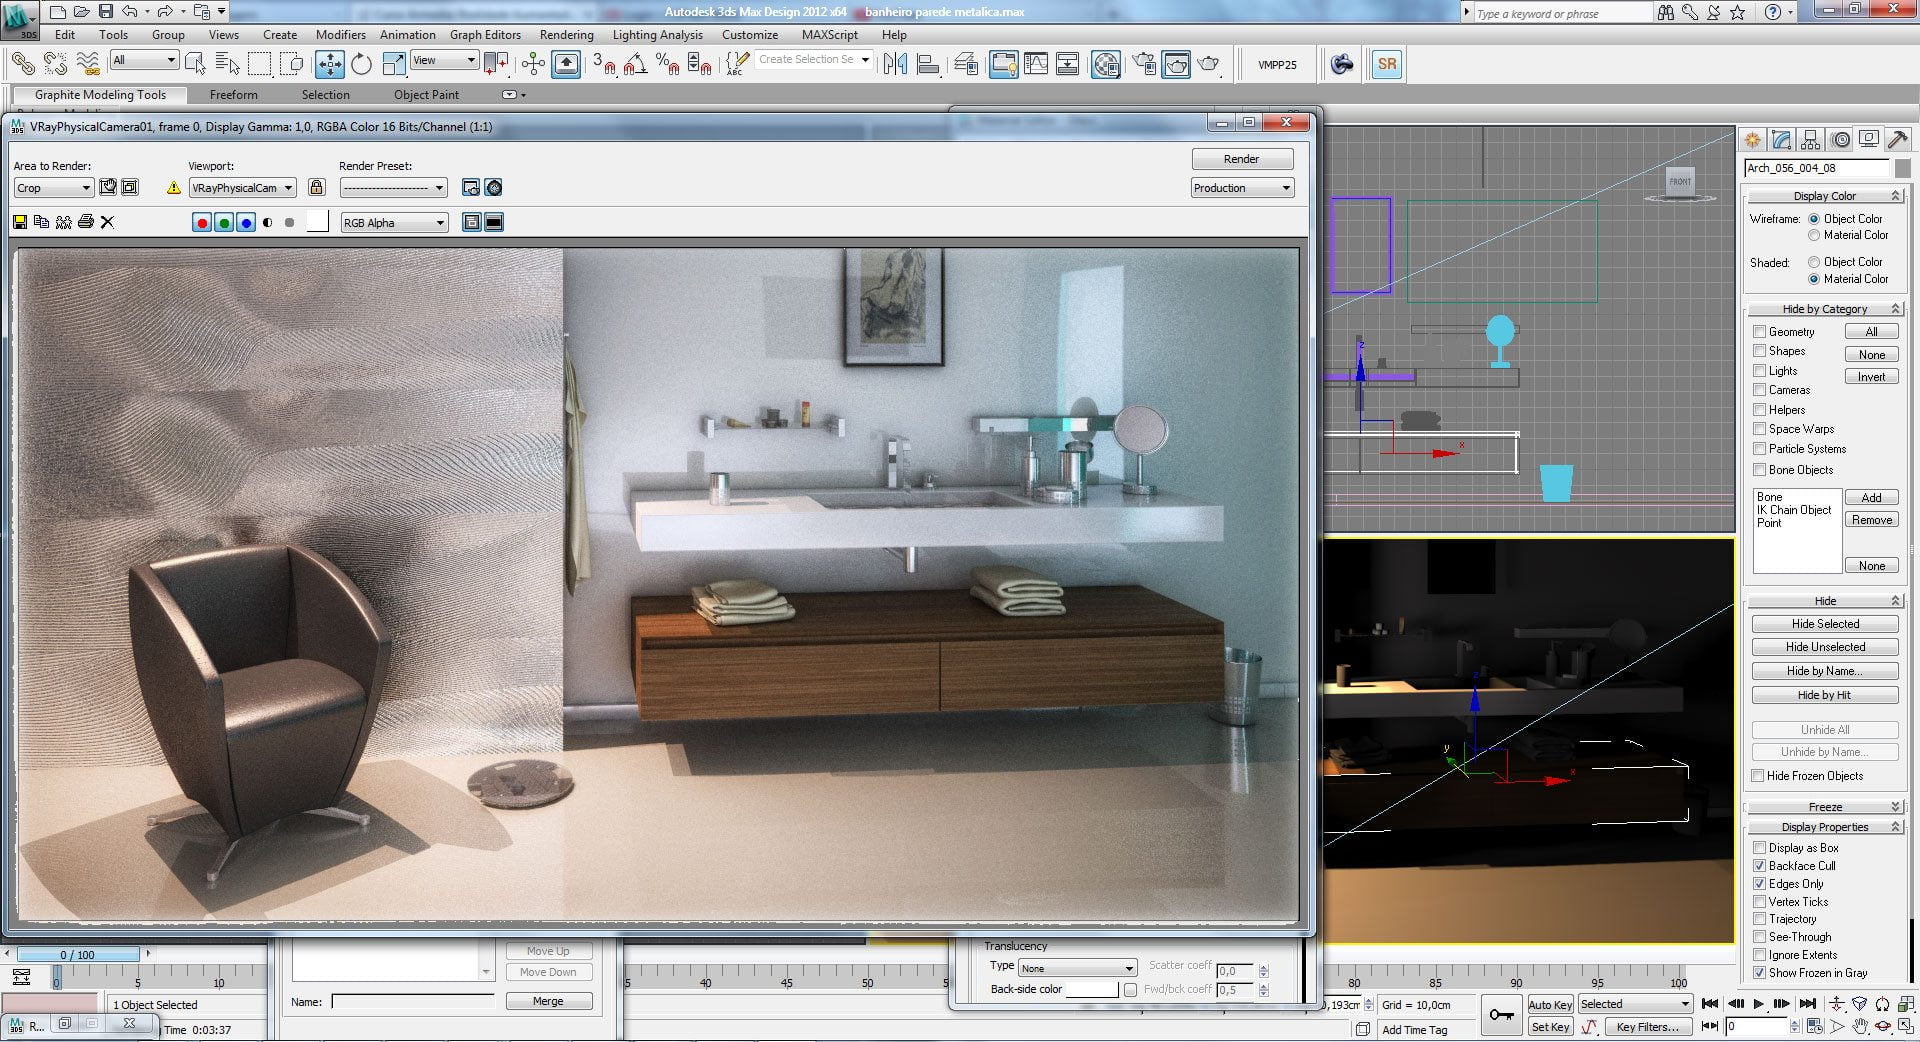Open Rendered Frame Window teapot icon

tap(1177, 64)
